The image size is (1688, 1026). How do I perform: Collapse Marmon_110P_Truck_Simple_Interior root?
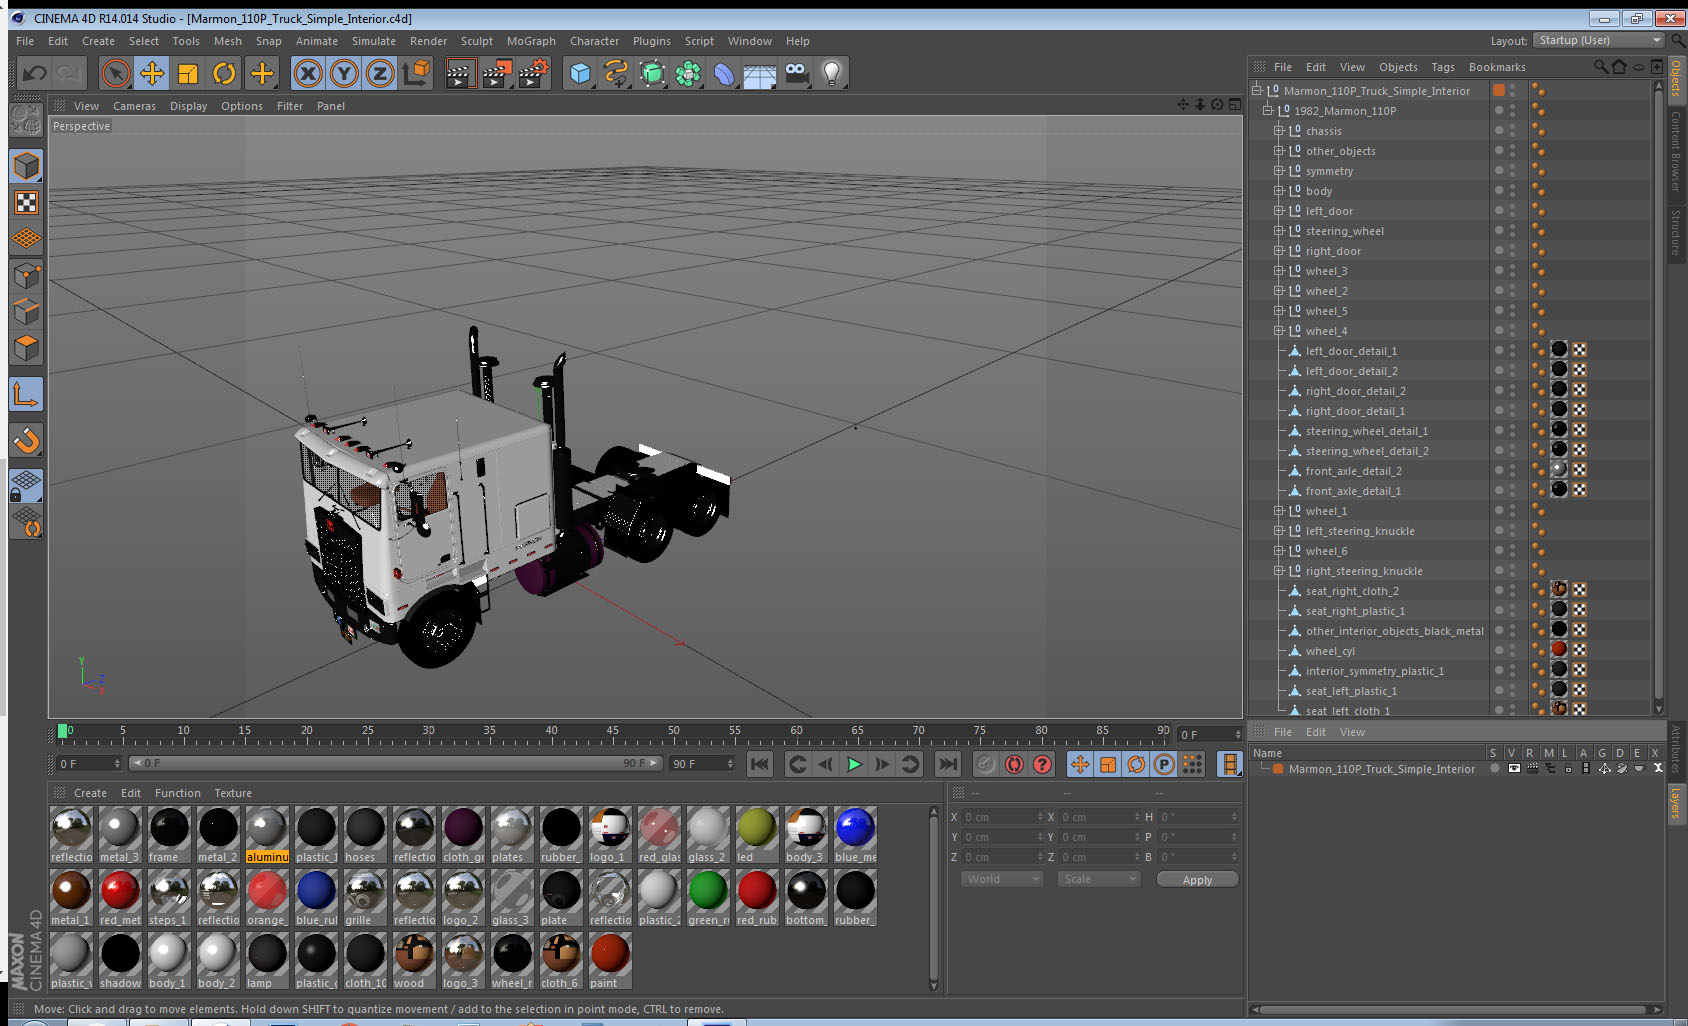pos(1257,90)
